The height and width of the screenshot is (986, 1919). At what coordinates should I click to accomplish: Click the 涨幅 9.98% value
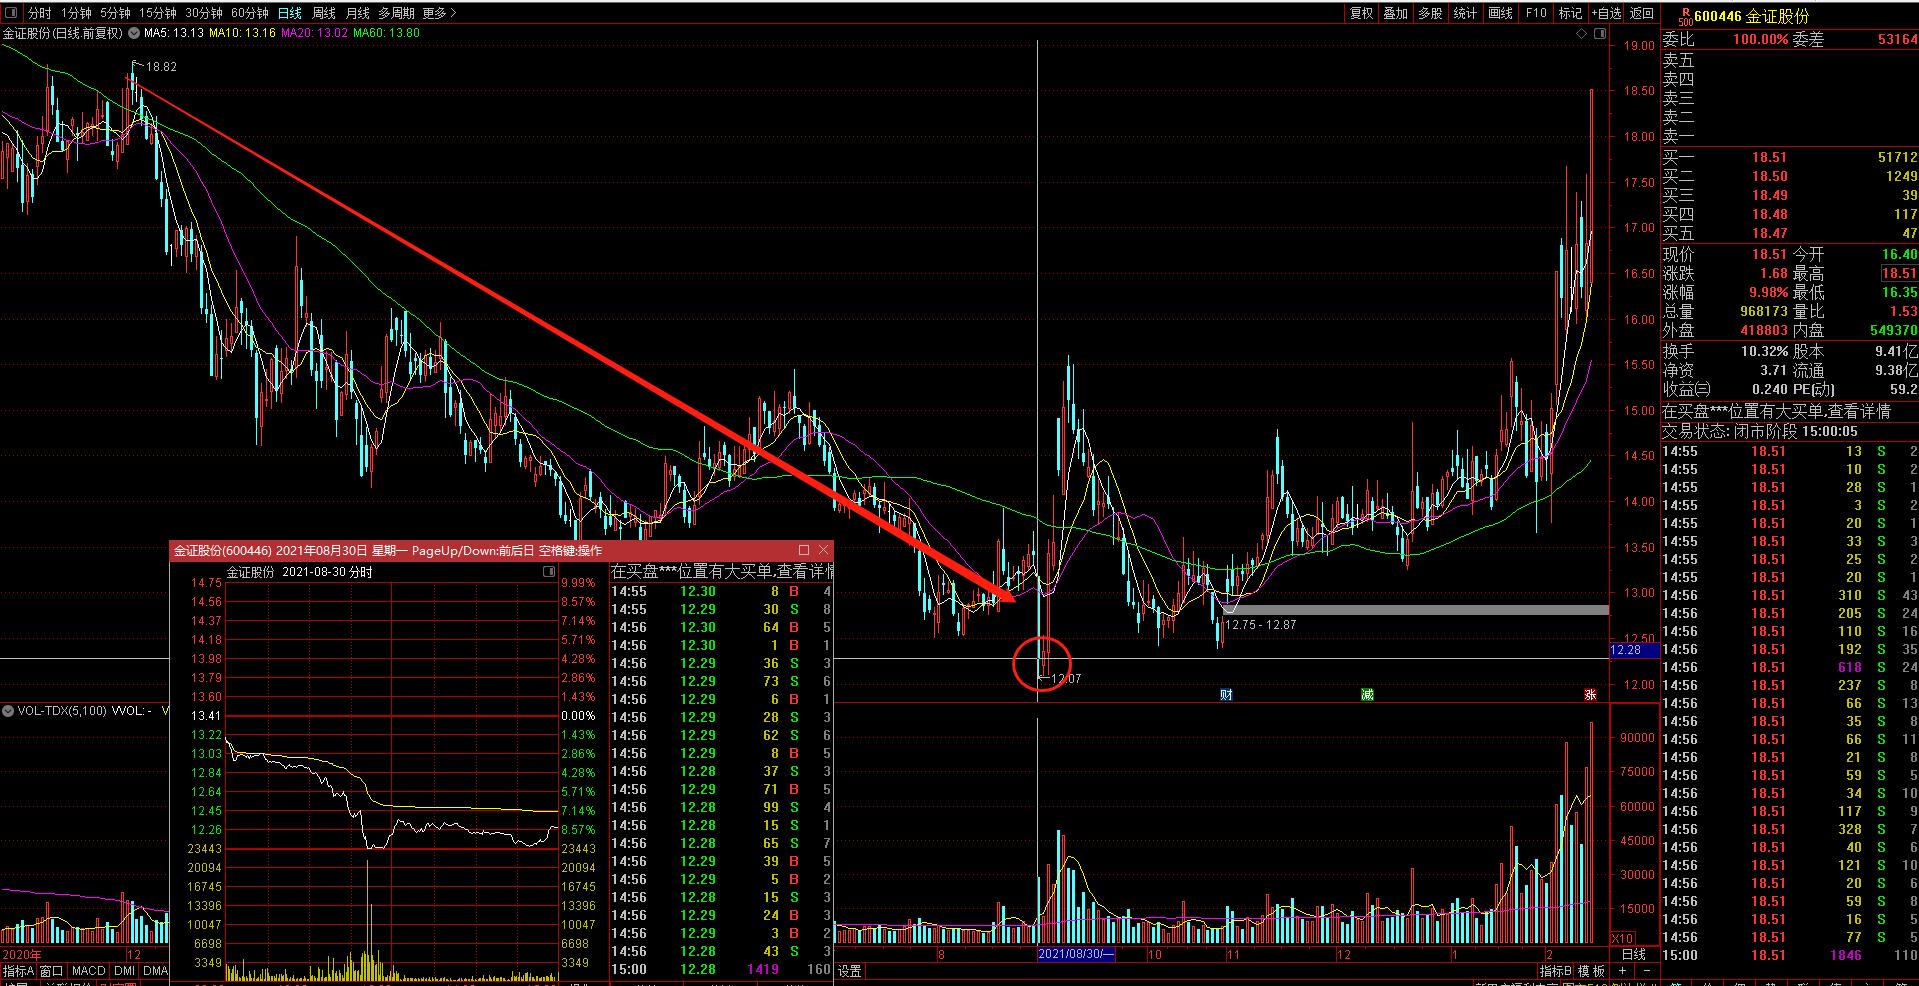[1768, 292]
